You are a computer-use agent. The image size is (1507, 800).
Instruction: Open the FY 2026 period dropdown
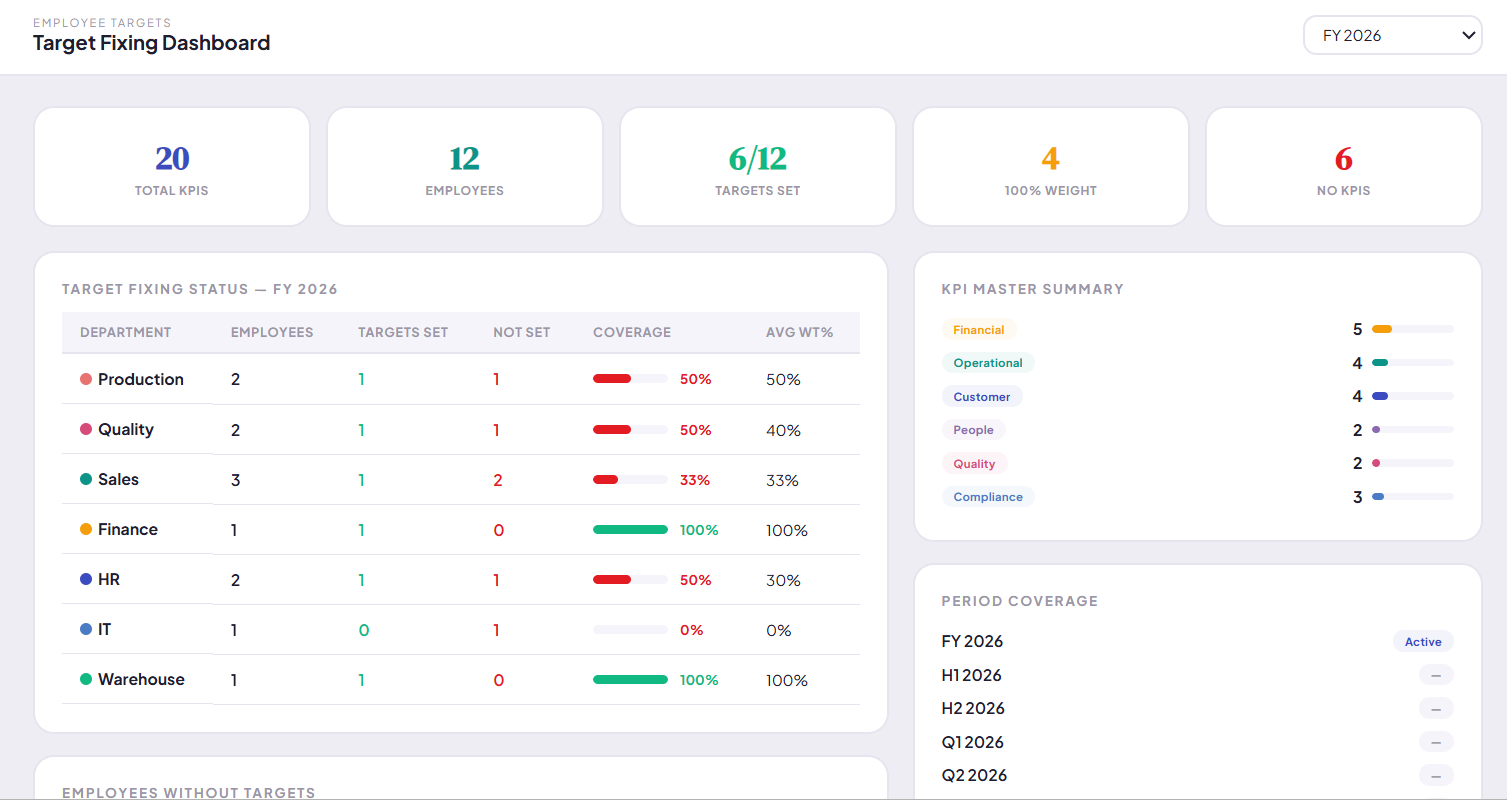[x=1392, y=35]
